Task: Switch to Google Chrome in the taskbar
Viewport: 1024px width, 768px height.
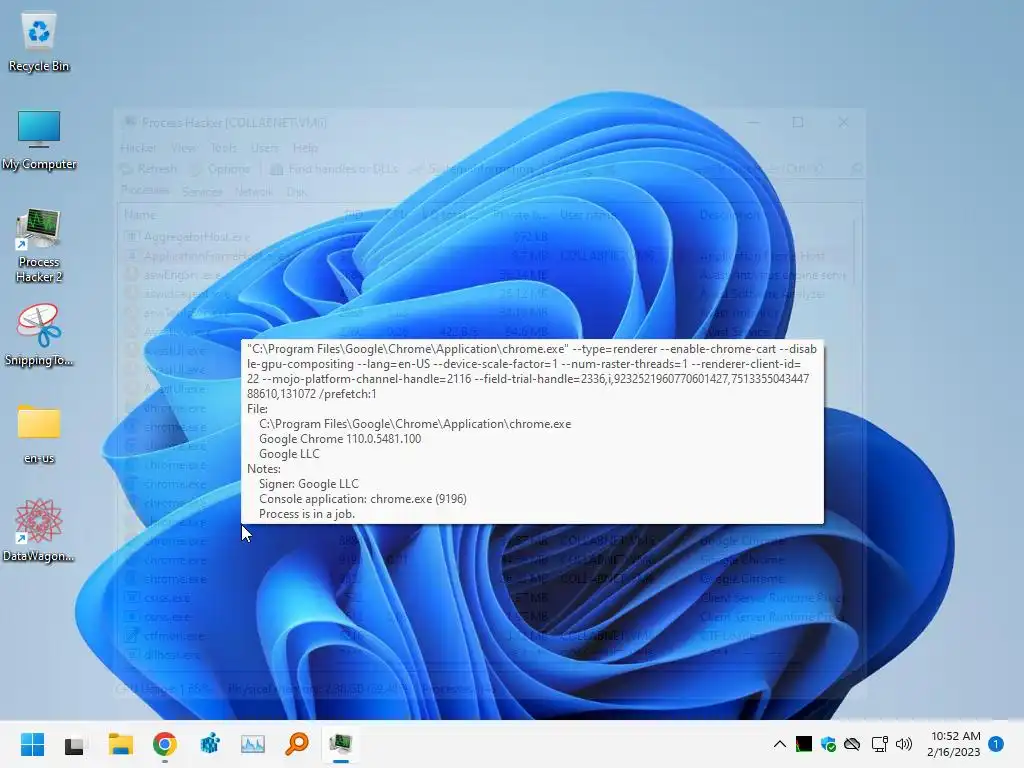Action: (x=165, y=744)
